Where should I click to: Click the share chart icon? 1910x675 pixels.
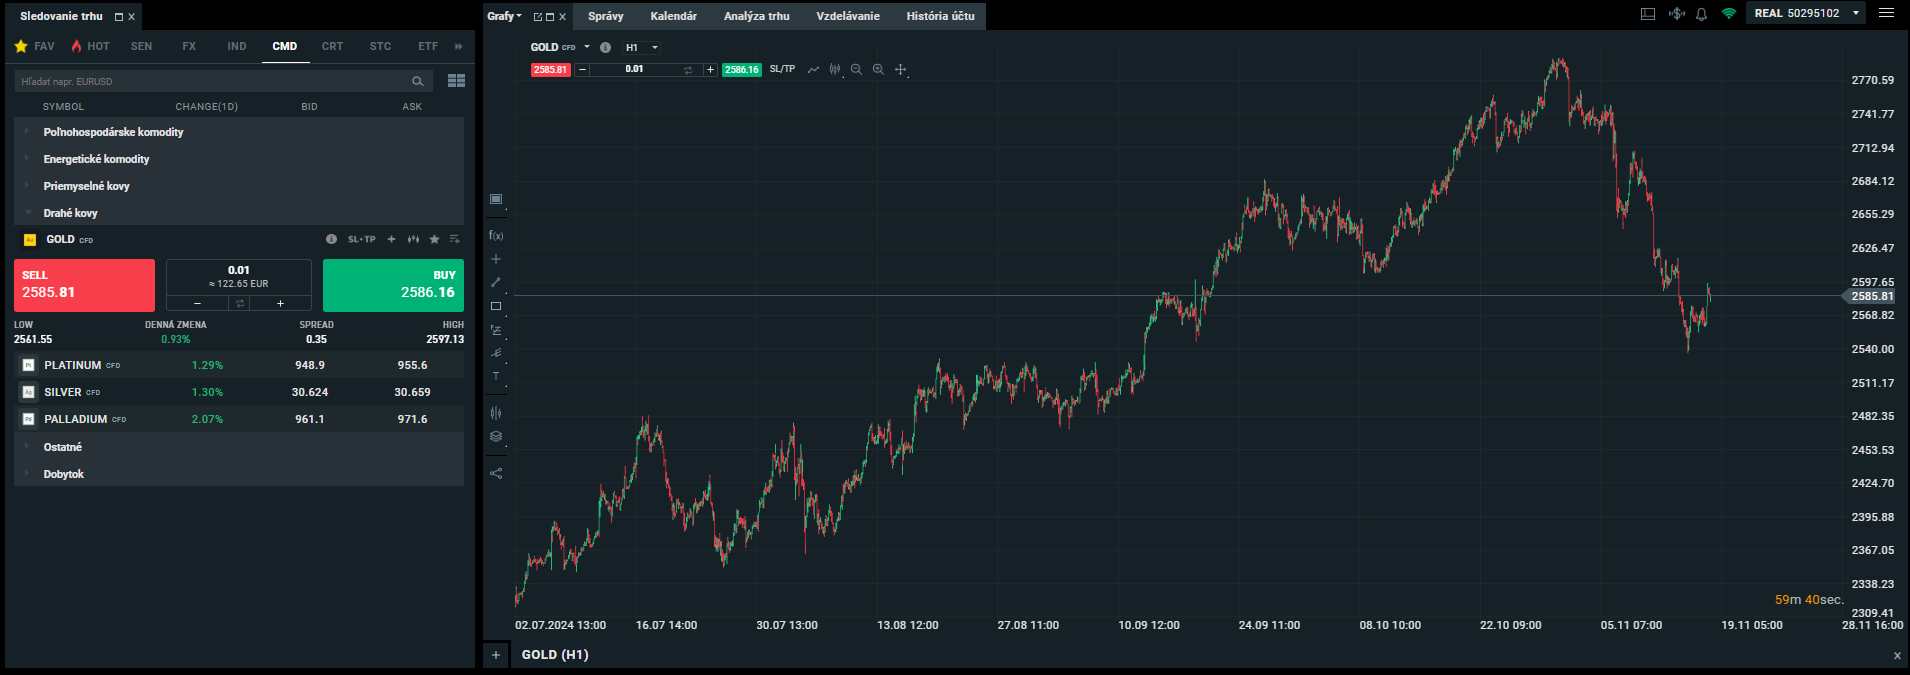(496, 474)
